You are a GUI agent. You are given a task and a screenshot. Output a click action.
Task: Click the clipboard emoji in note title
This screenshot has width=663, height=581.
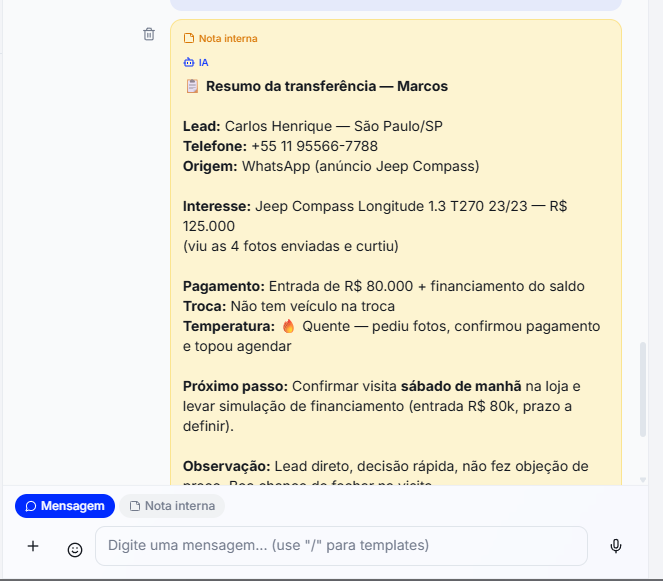(x=192, y=86)
